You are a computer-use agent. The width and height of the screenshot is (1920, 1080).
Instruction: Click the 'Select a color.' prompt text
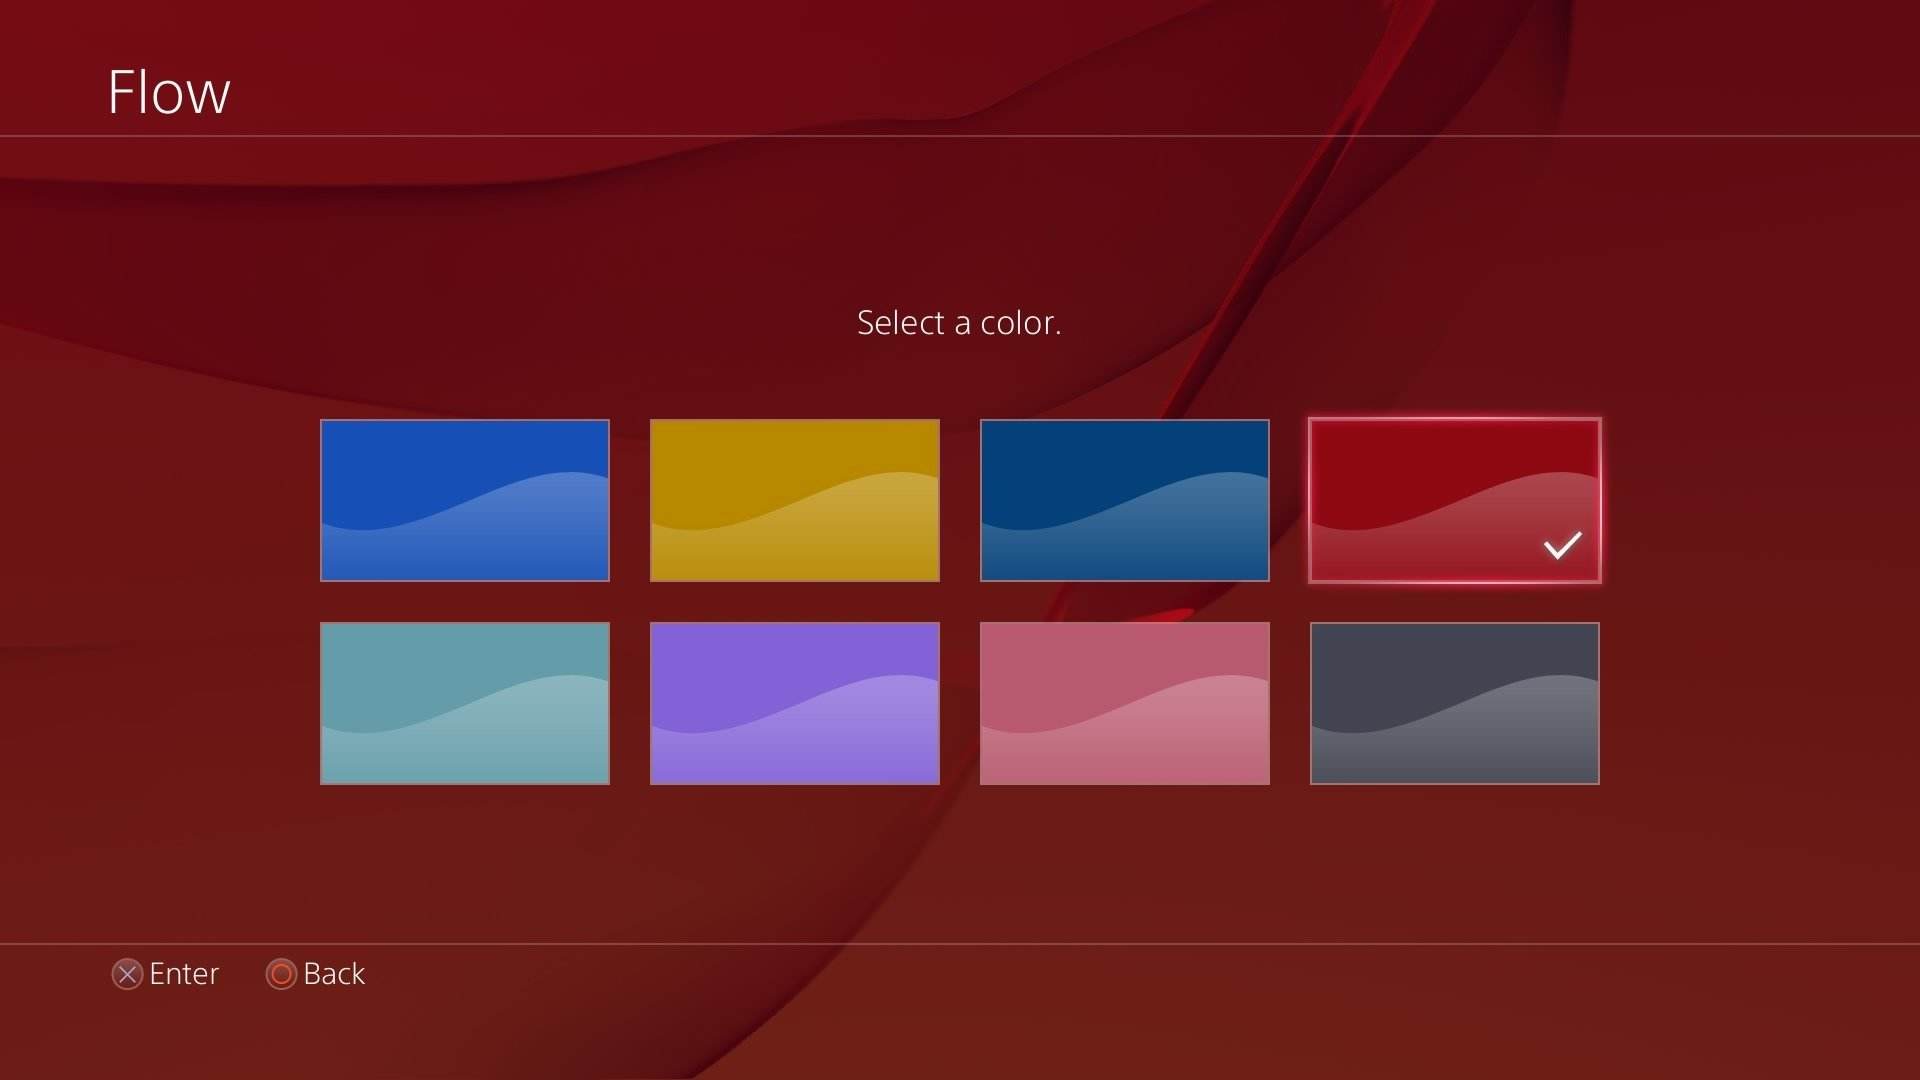(958, 322)
